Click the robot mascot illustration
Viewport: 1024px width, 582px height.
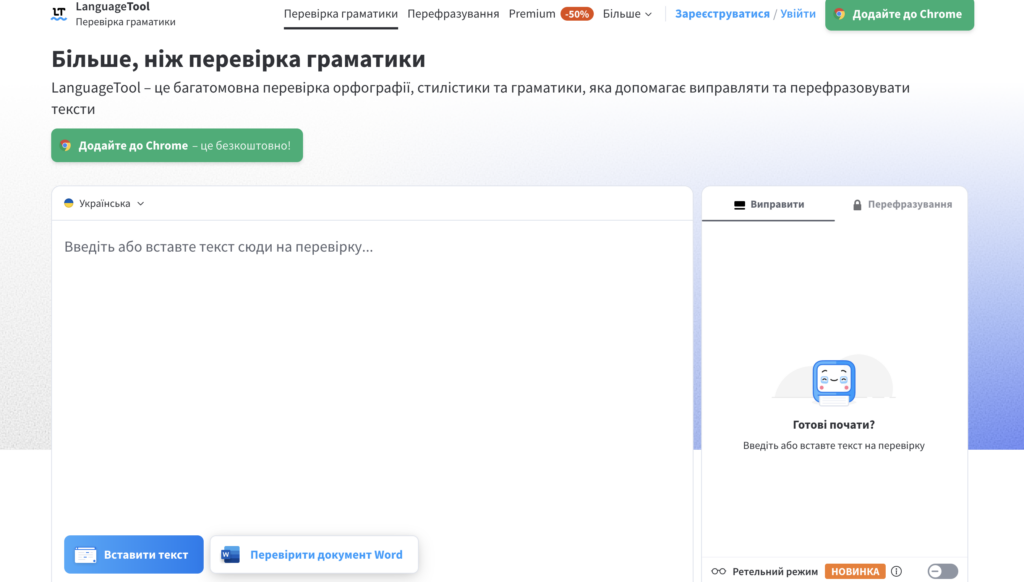tap(833, 382)
